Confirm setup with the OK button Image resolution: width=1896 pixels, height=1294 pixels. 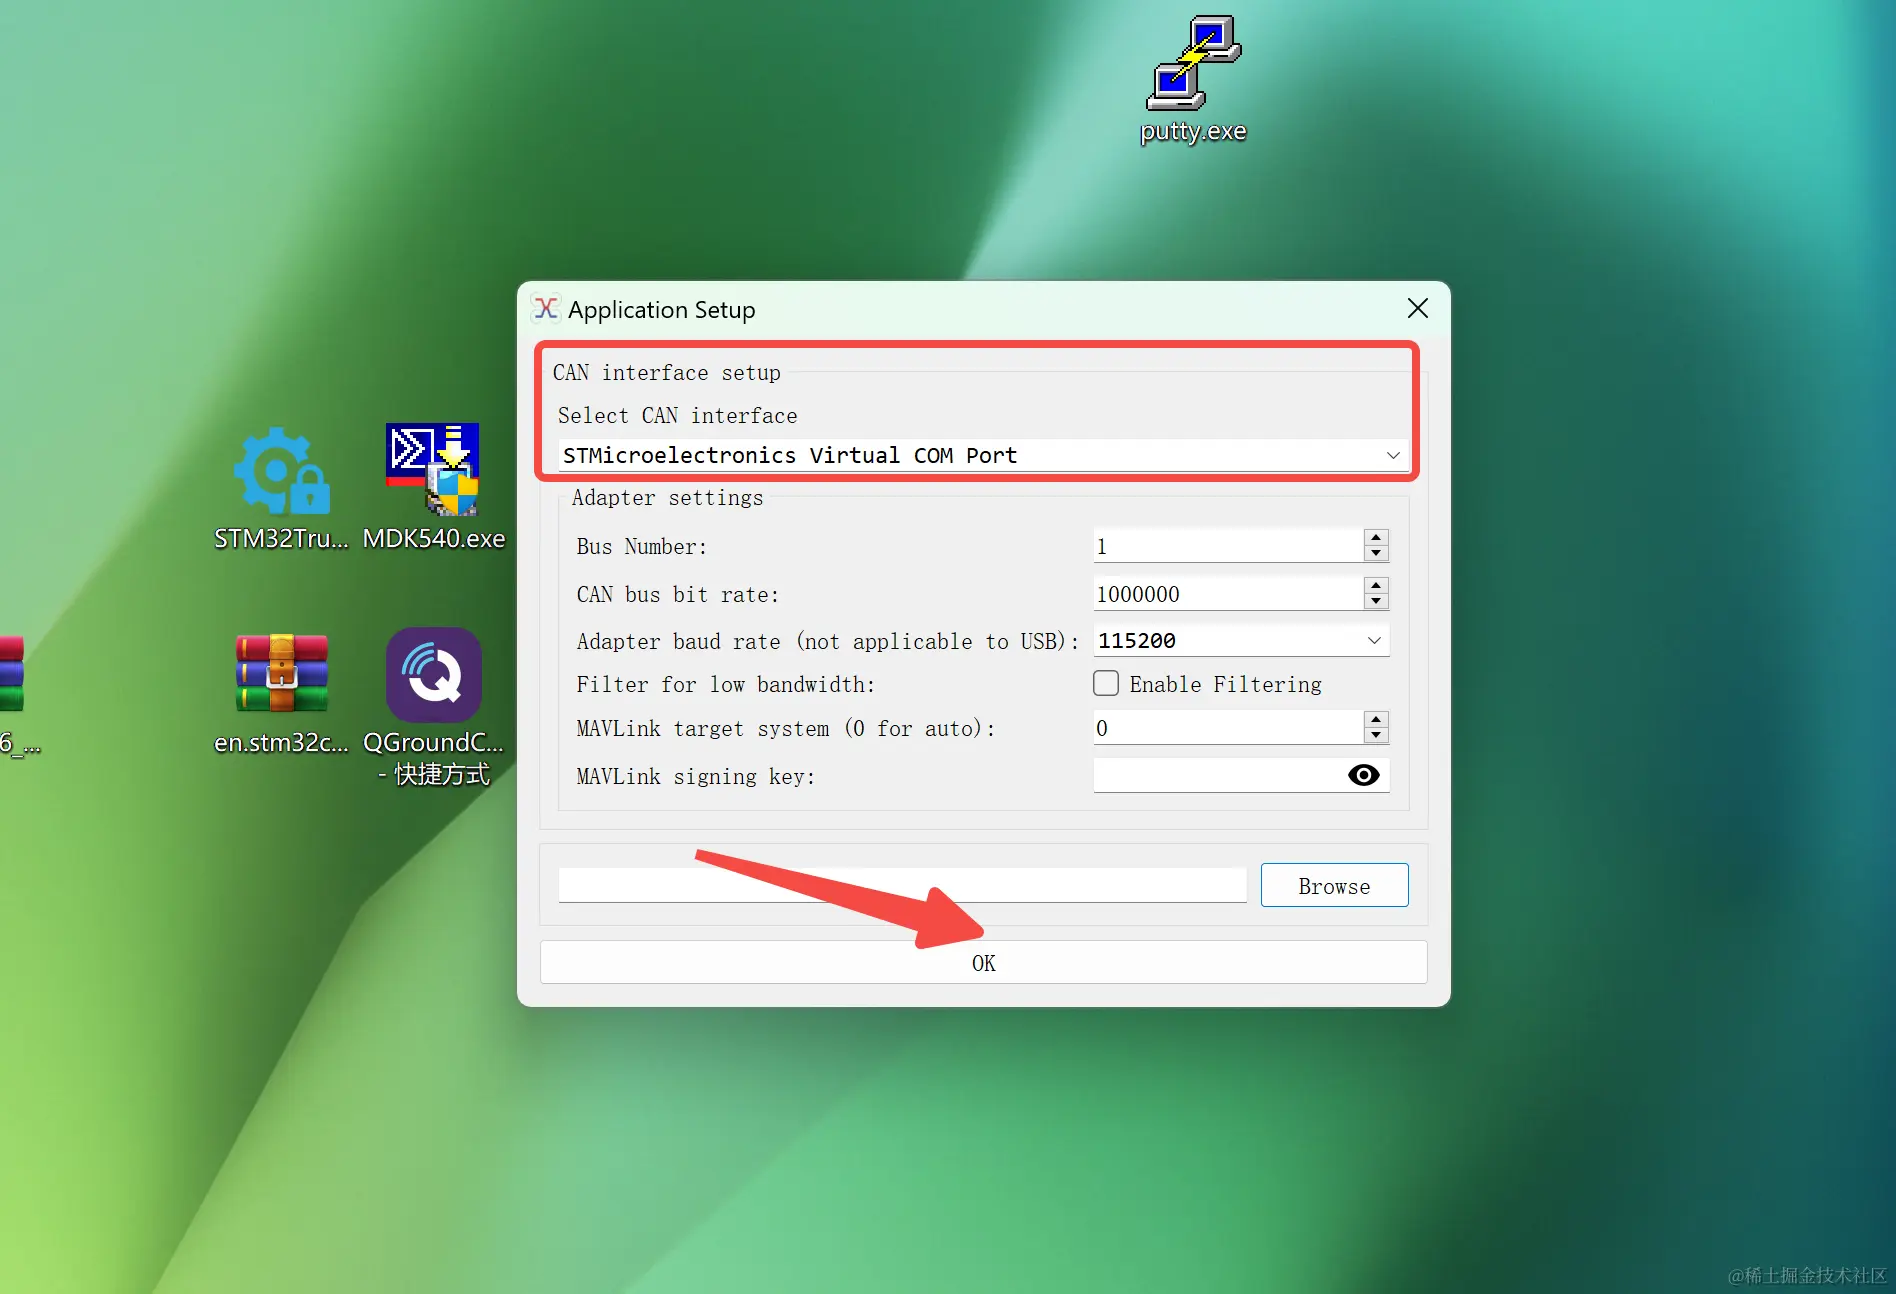click(x=983, y=962)
